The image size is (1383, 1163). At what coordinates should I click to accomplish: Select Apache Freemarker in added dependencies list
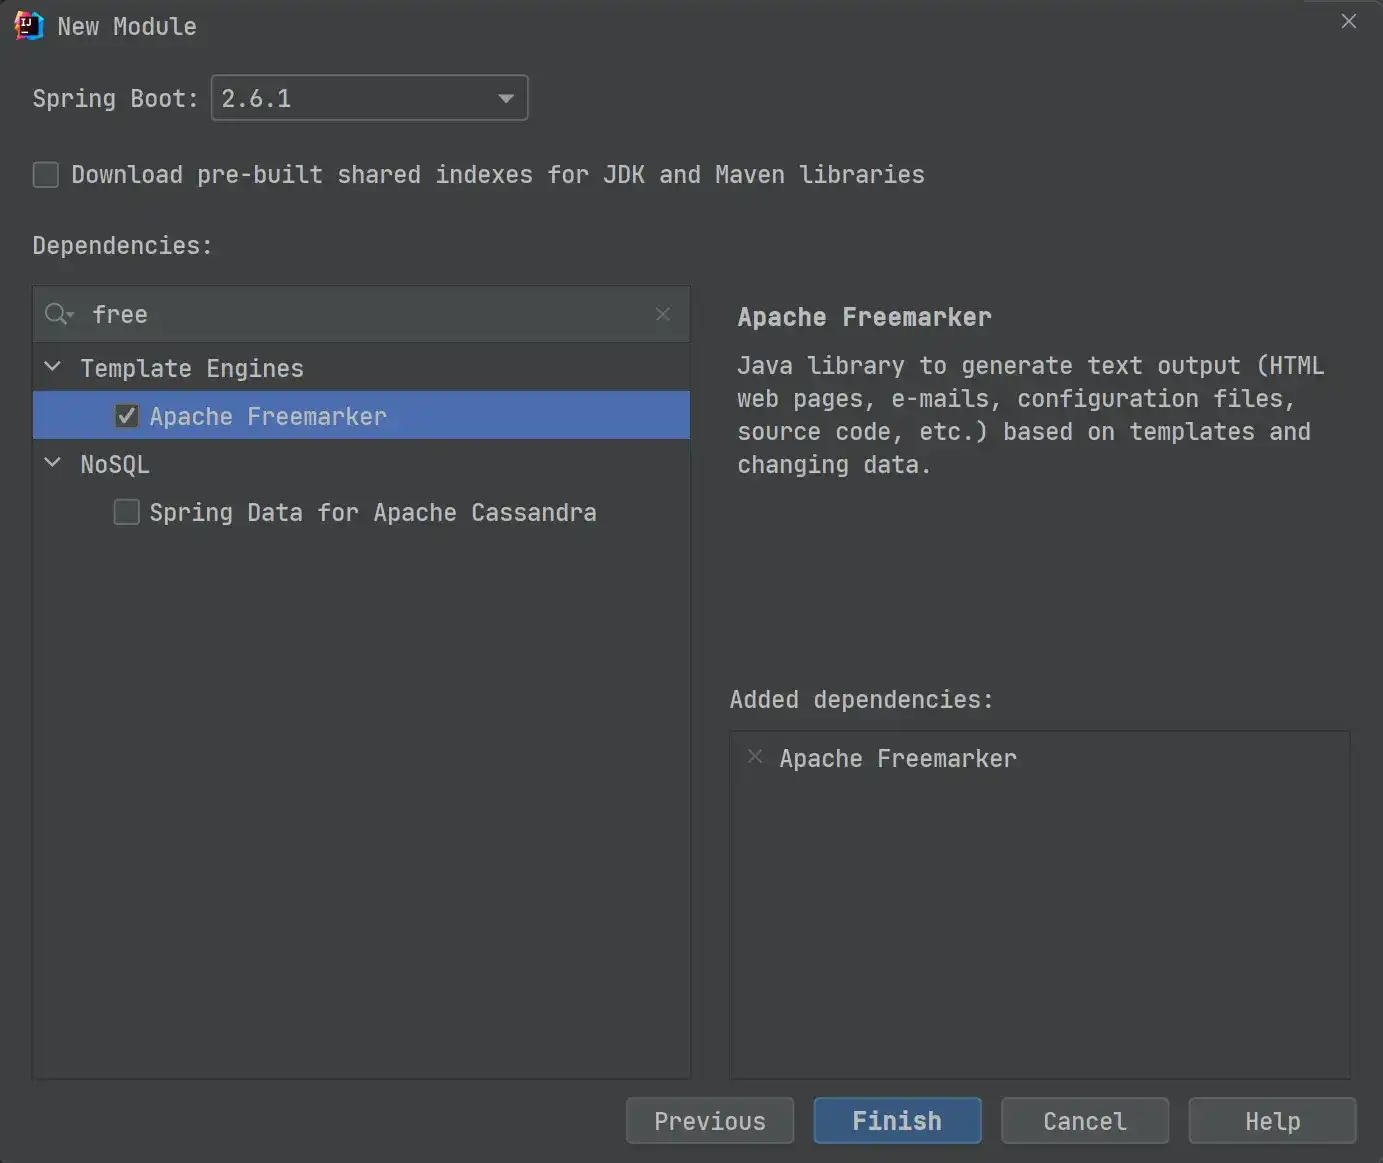point(897,758)
